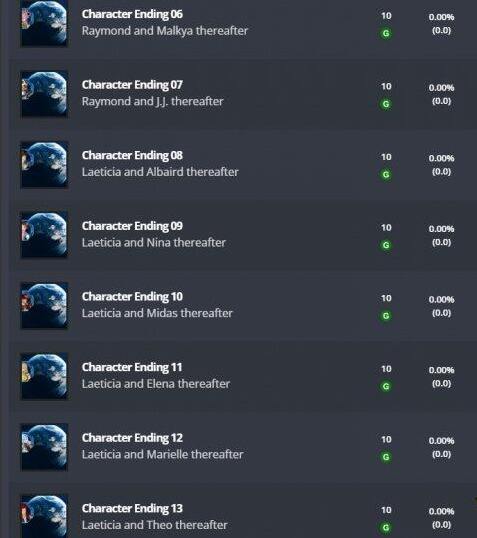The width and height of the screenshot is (477, 538).
Task: Open the Character Ending 07 title link
Action: point(132,85)
